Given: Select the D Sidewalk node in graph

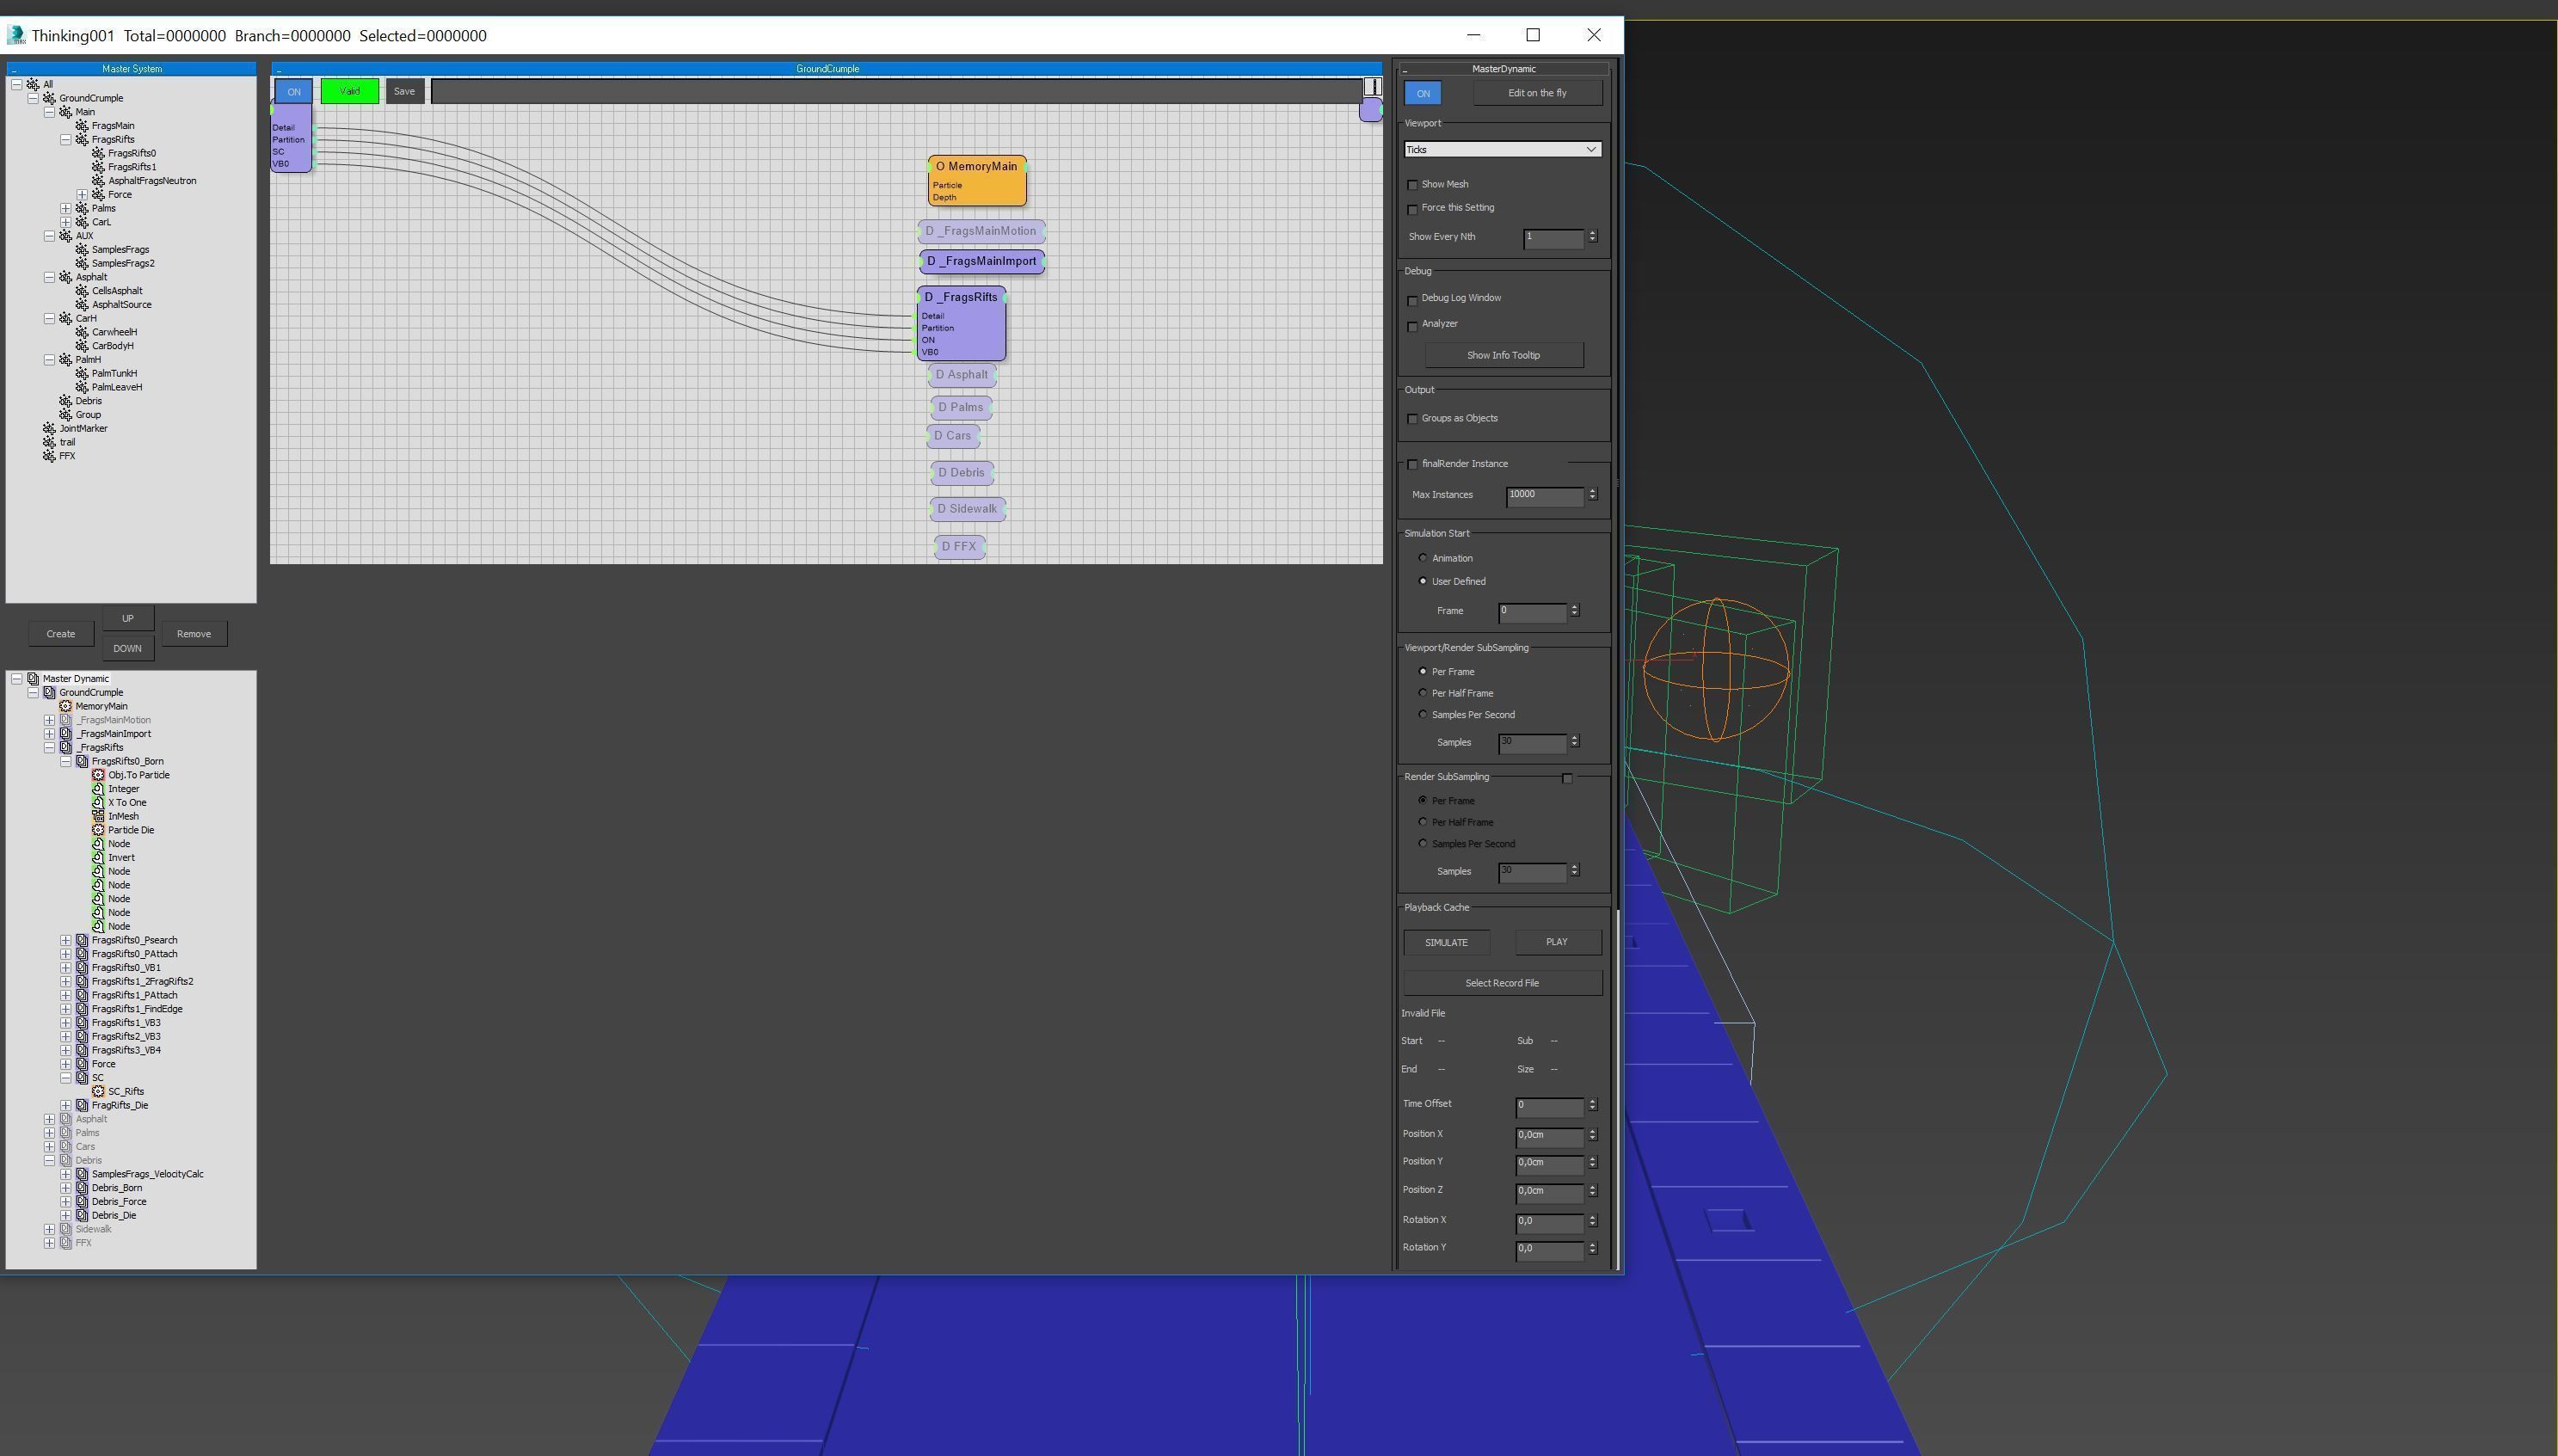Looking at the screenshot, I should click(967, 509).
